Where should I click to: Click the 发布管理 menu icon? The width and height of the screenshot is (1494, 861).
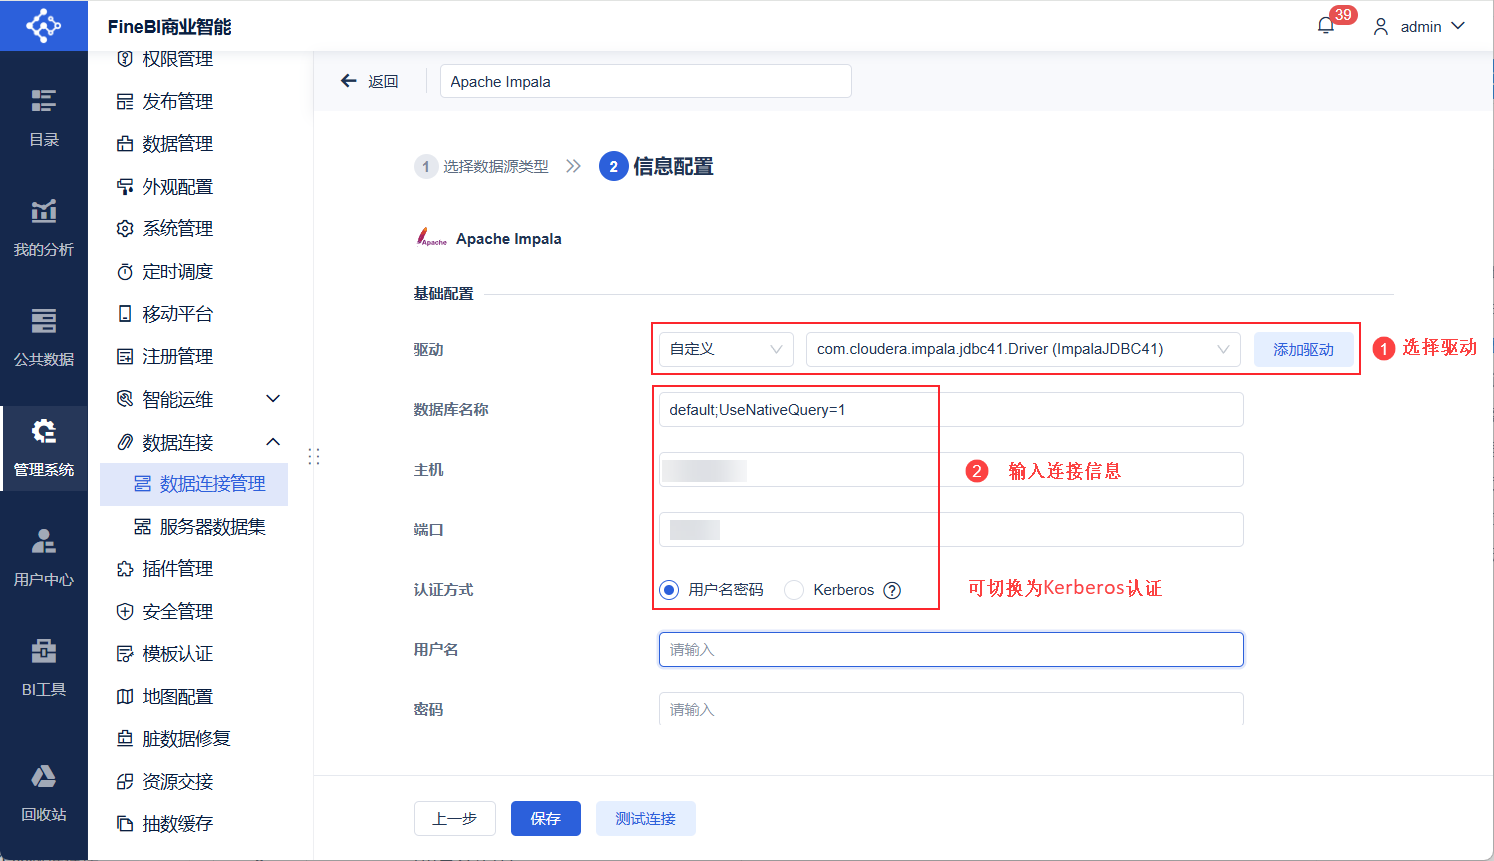click(125, 102)
